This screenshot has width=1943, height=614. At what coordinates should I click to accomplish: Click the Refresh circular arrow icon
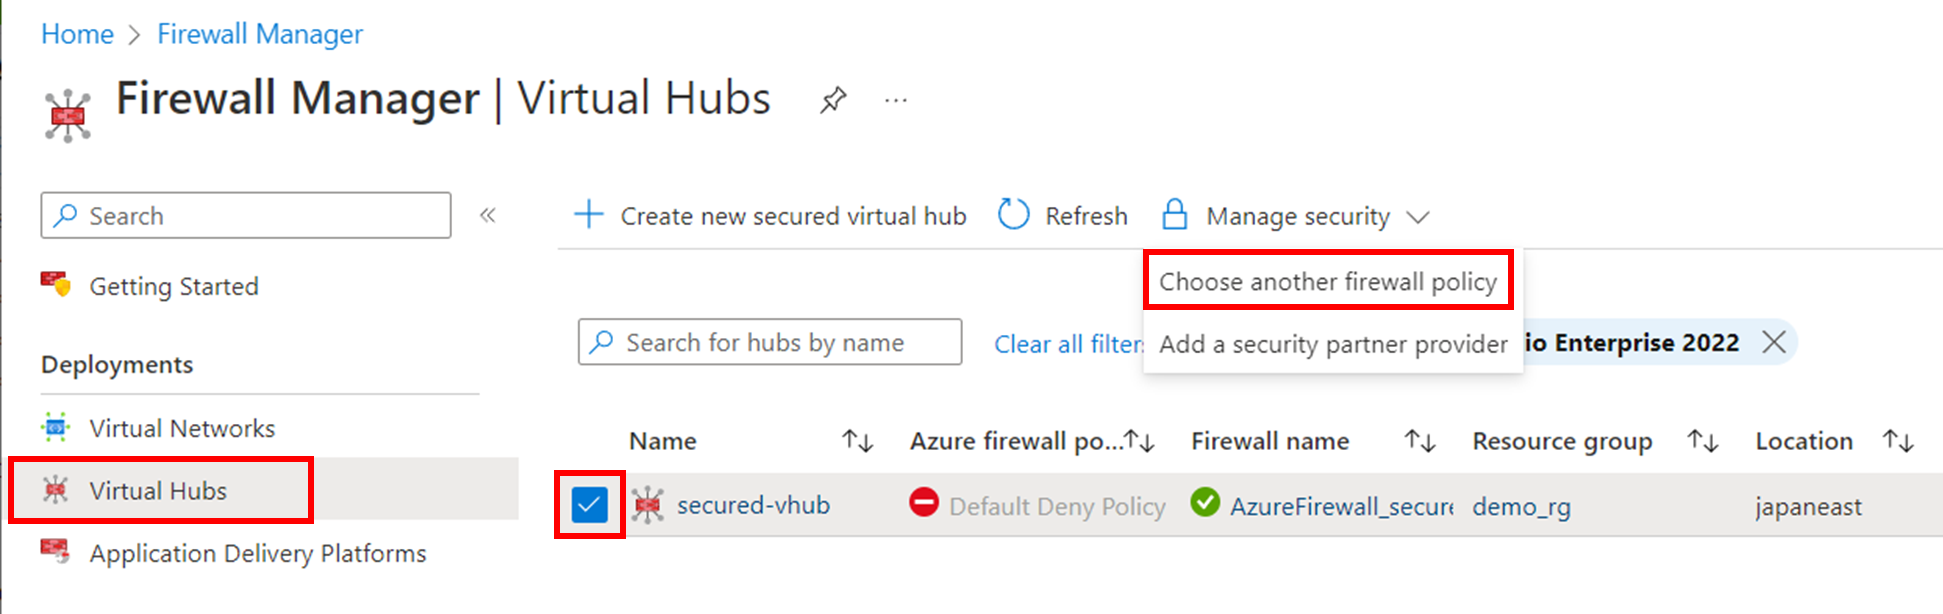pos(1013,215)
